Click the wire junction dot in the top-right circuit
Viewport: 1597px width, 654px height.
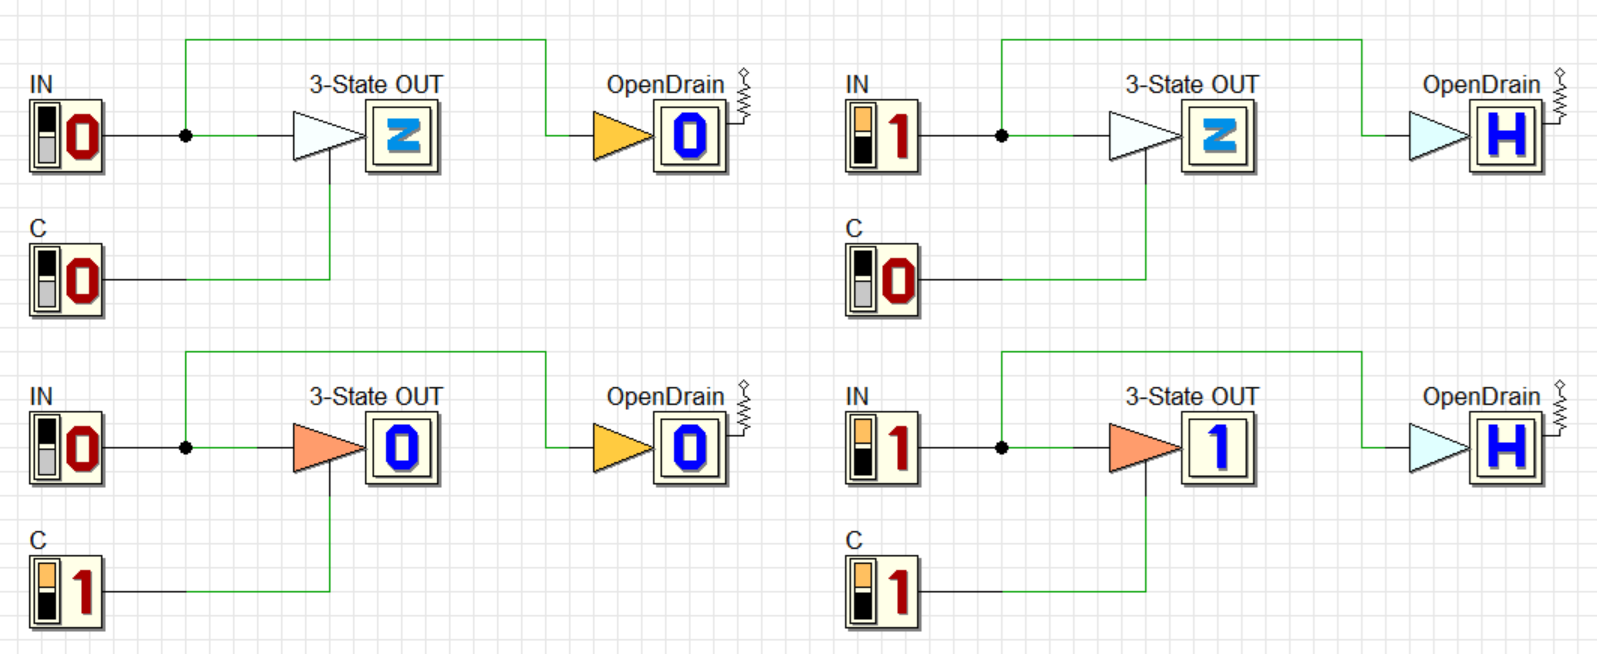1002,136
